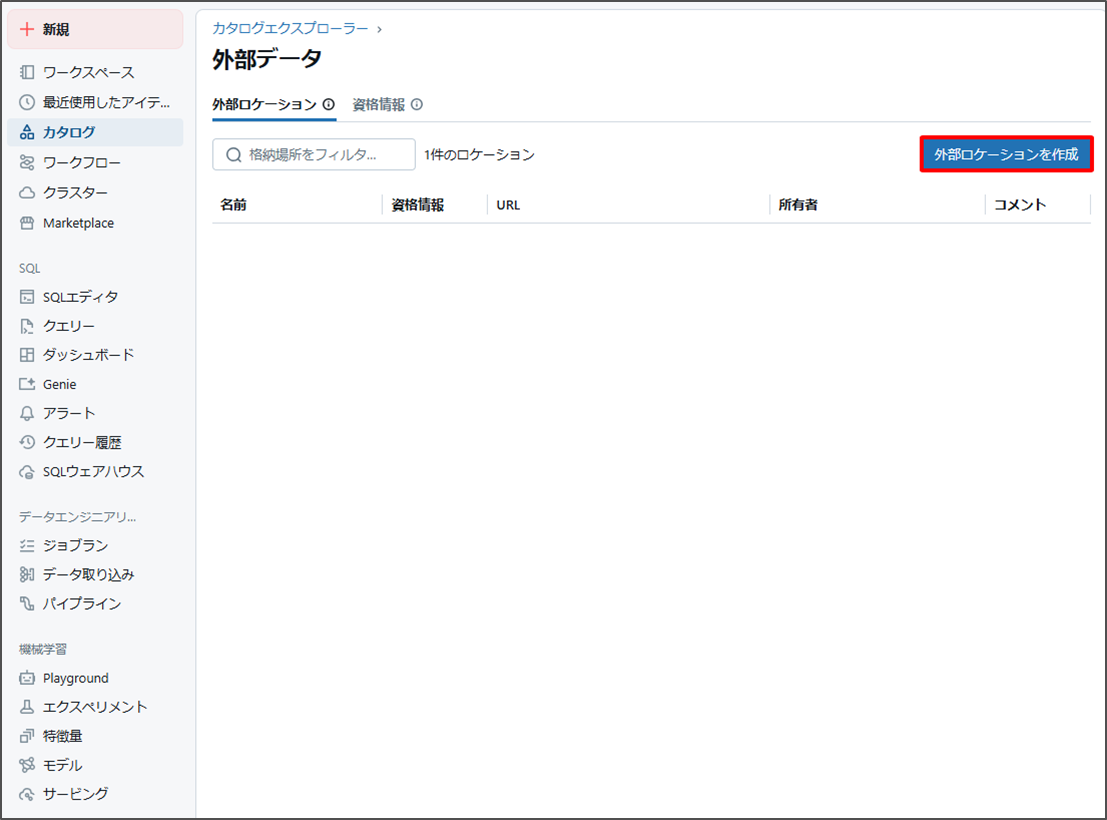
Task: Click the アラート bell icon
Action: (27, 413)
